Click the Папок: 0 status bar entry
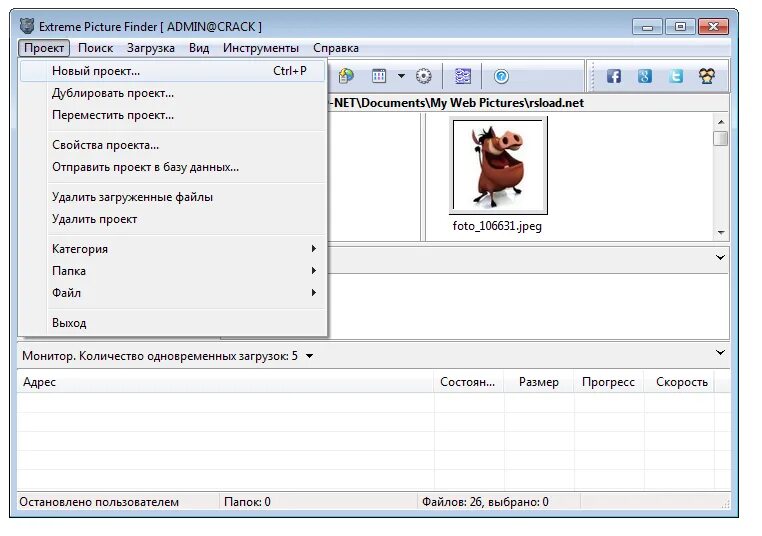This screenshot has height=536, width=762. (247, 502)
